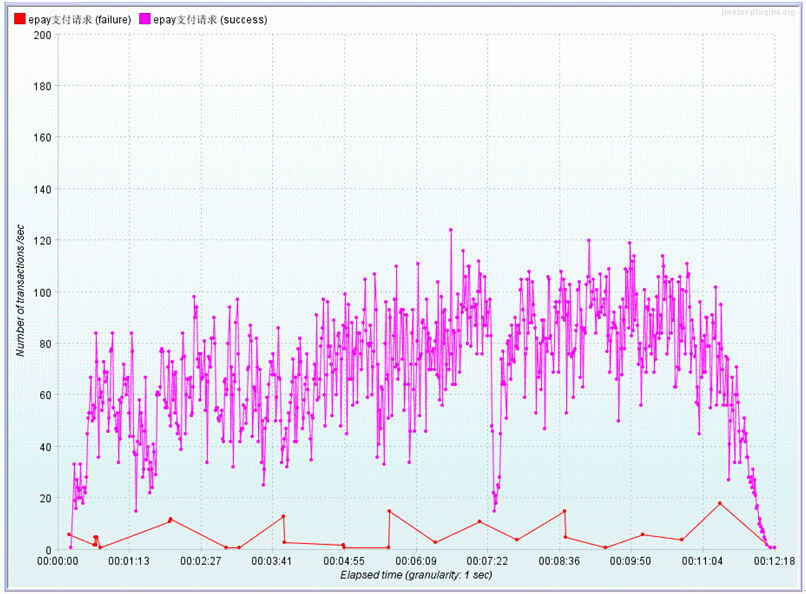This screenshot has width=806, height=594.
Task: Click the x-axis time label 00:12:18
Action: click(x=775, y=561)
